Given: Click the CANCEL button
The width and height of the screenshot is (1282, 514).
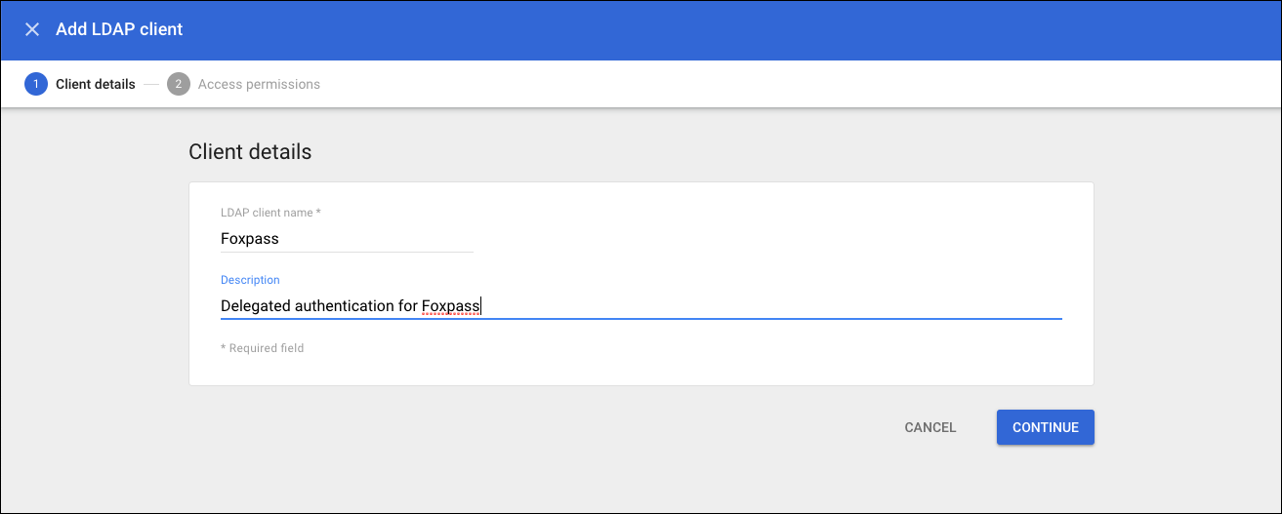Looking at the screenshot, I should [x=930, y=427].
